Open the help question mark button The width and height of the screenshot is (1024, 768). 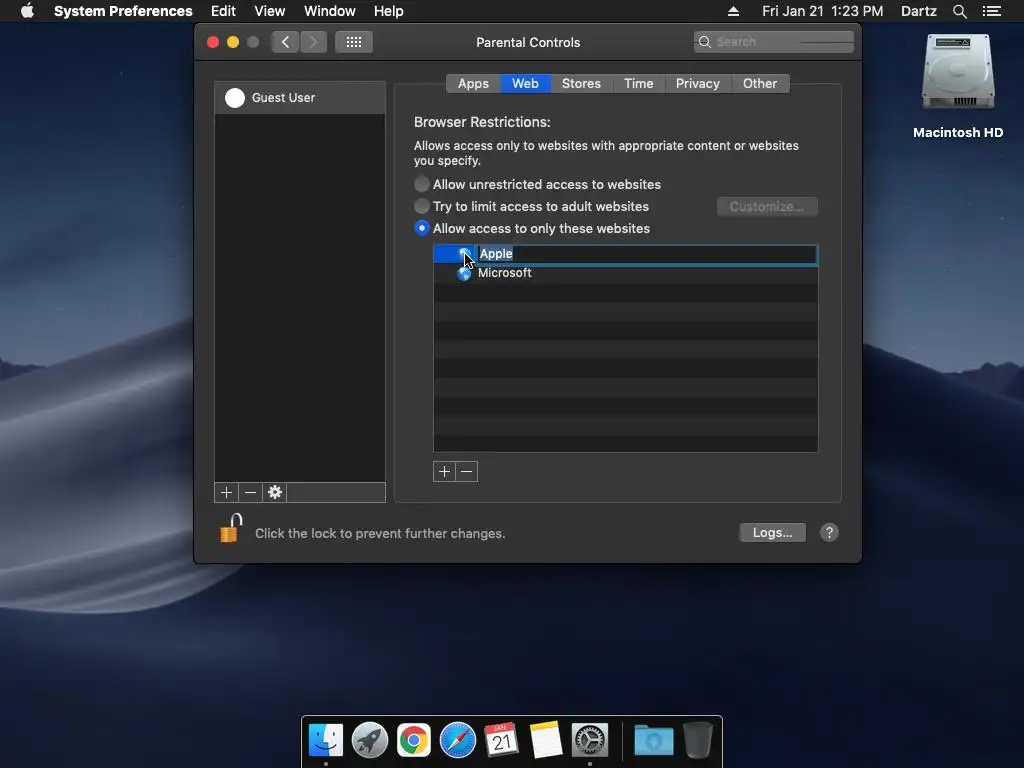[x=829, y=532]
